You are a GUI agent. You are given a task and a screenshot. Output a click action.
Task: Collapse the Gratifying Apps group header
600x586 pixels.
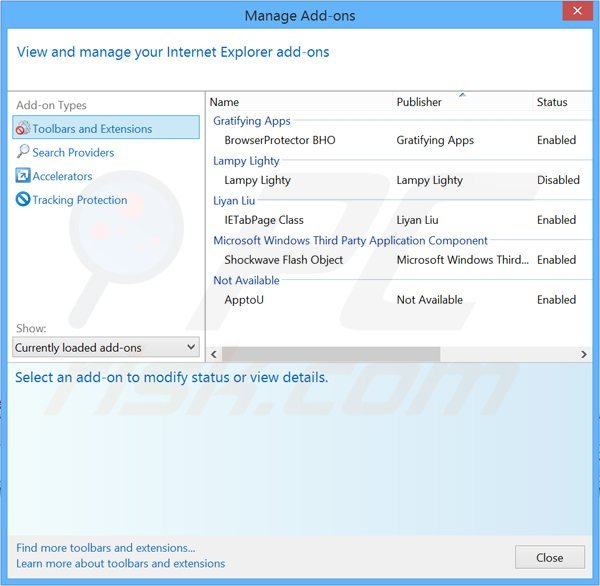pyautogui.click(x=252, y=121)
